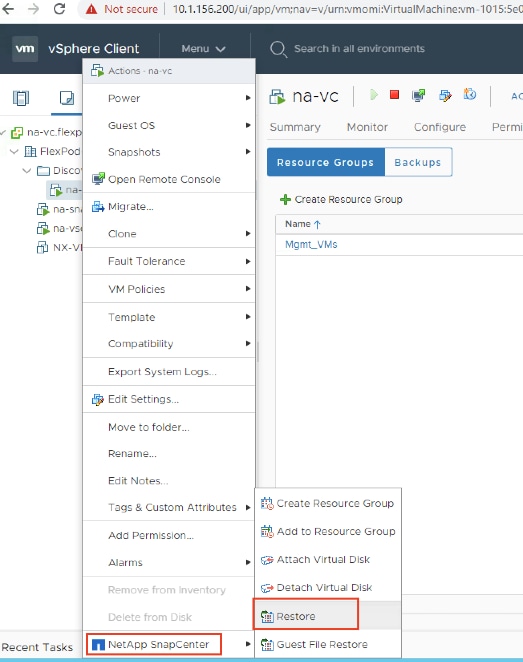Expand the Clone submenu arrow

pyautogui.click(x=248, y=233)
